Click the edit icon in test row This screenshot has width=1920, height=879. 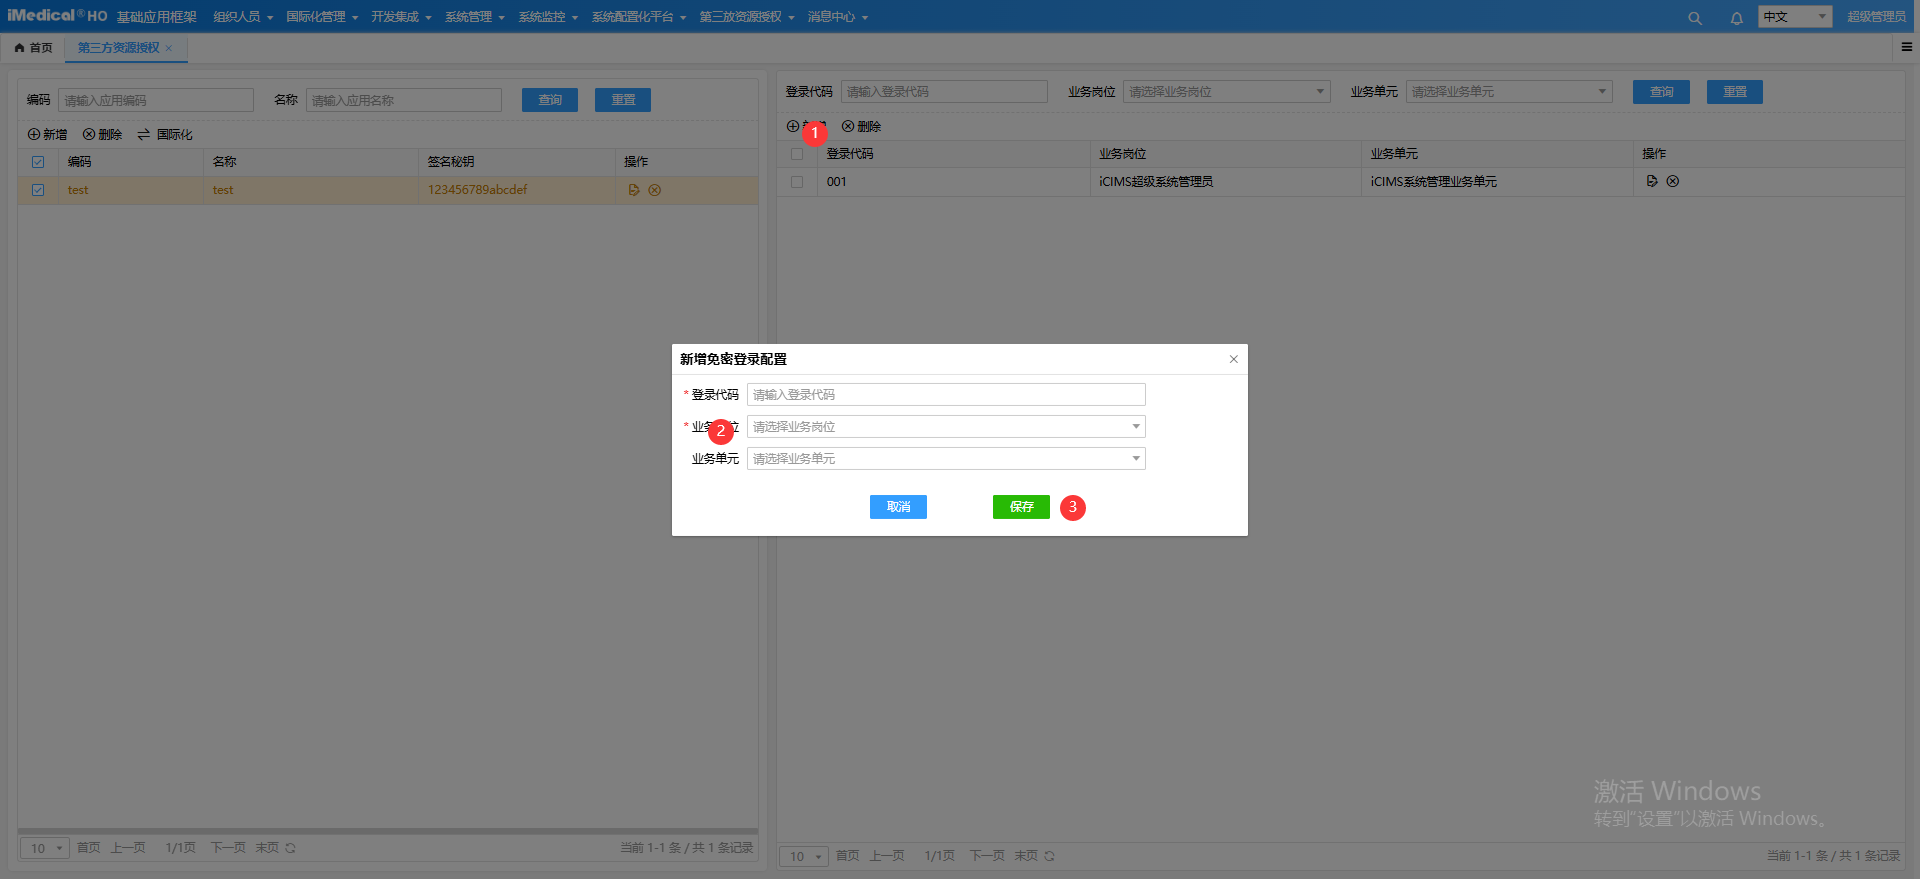pyautogui.click(x=634, y=190)
